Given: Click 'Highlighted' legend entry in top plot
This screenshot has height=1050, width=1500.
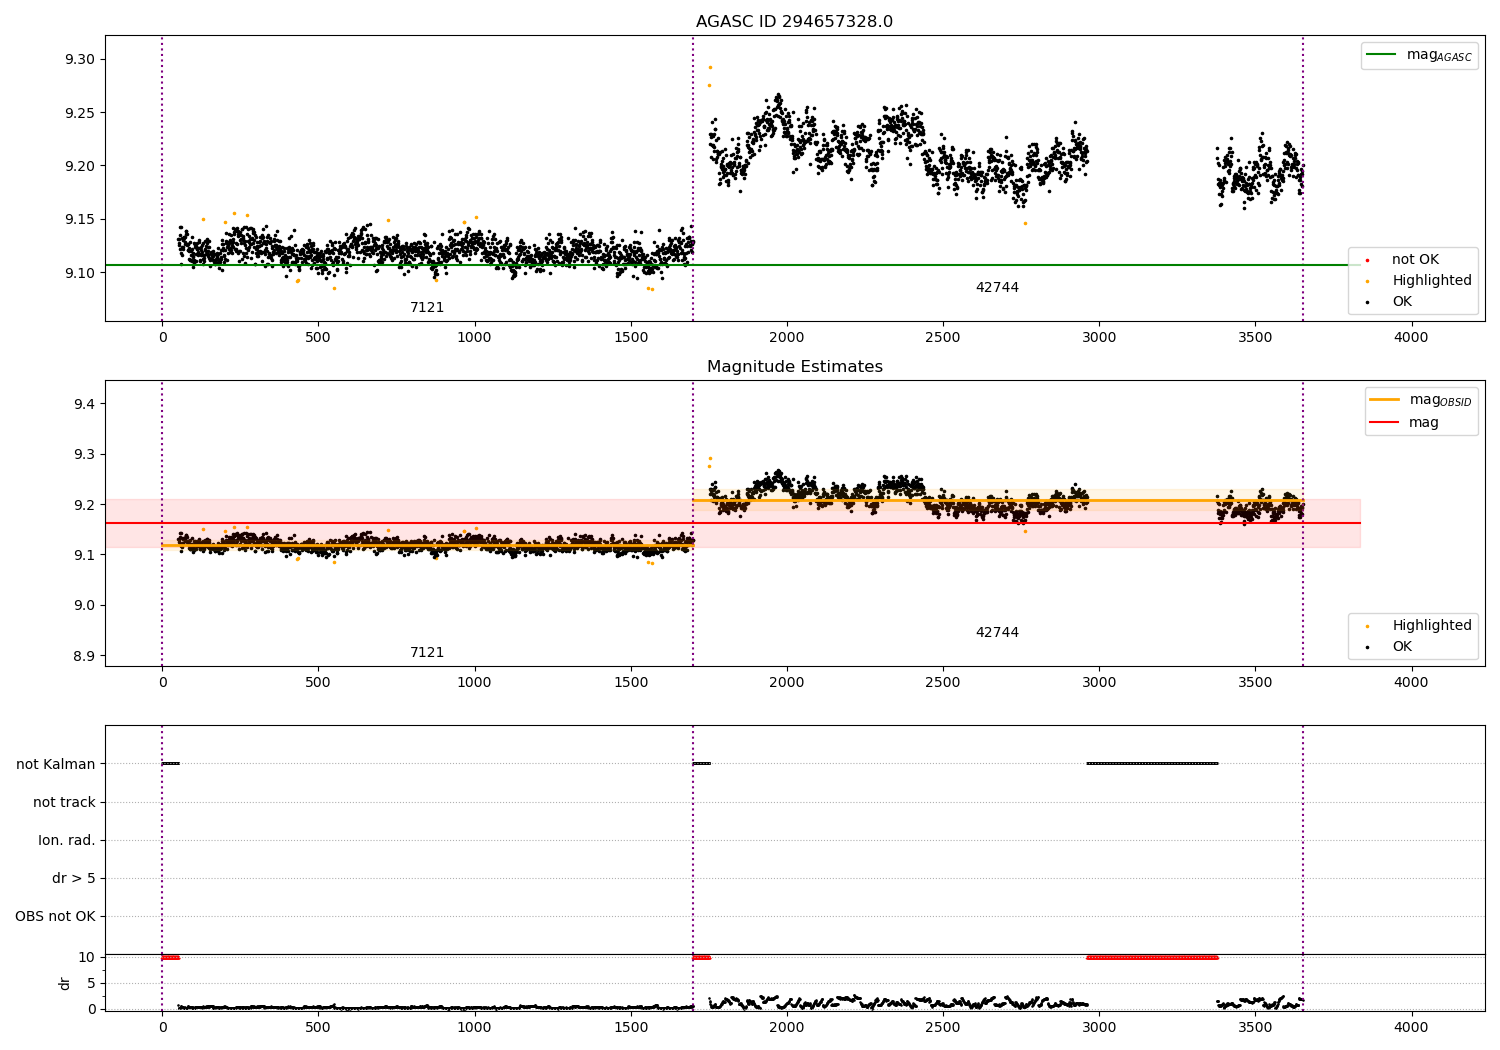Looking at the screenshot, I should (1420, 280).
